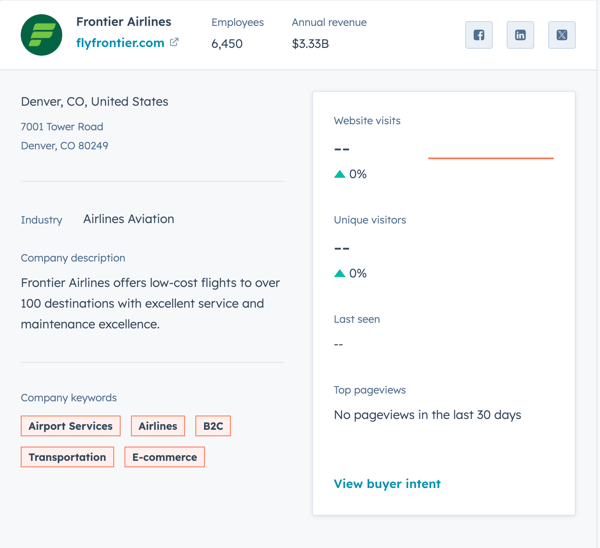Click the company description paragraph
Viewport: 600px width, 548px height.
pos(150,303)
